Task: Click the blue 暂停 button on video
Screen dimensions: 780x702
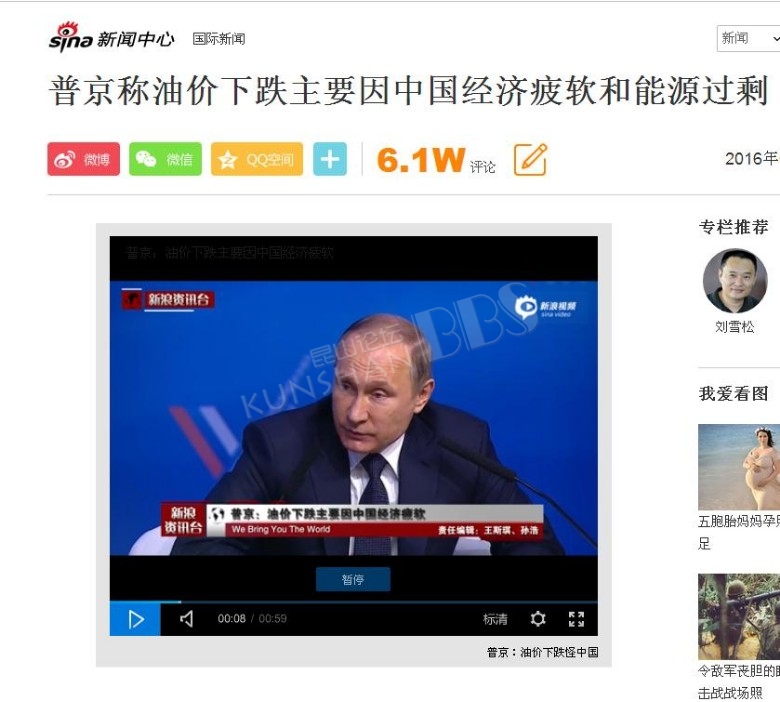Action: point(353,579)
